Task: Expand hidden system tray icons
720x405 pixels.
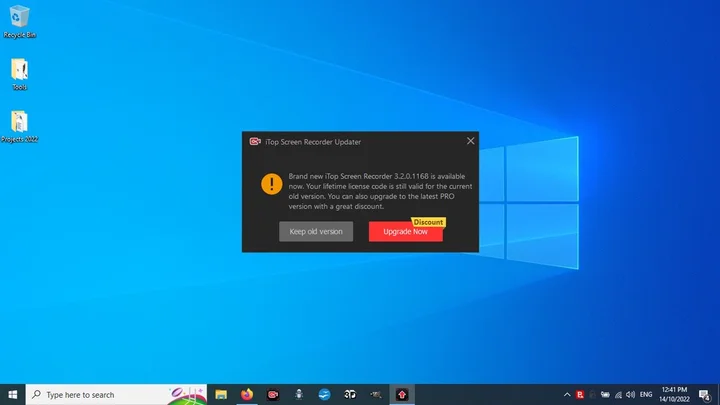Action: point(567,394)
